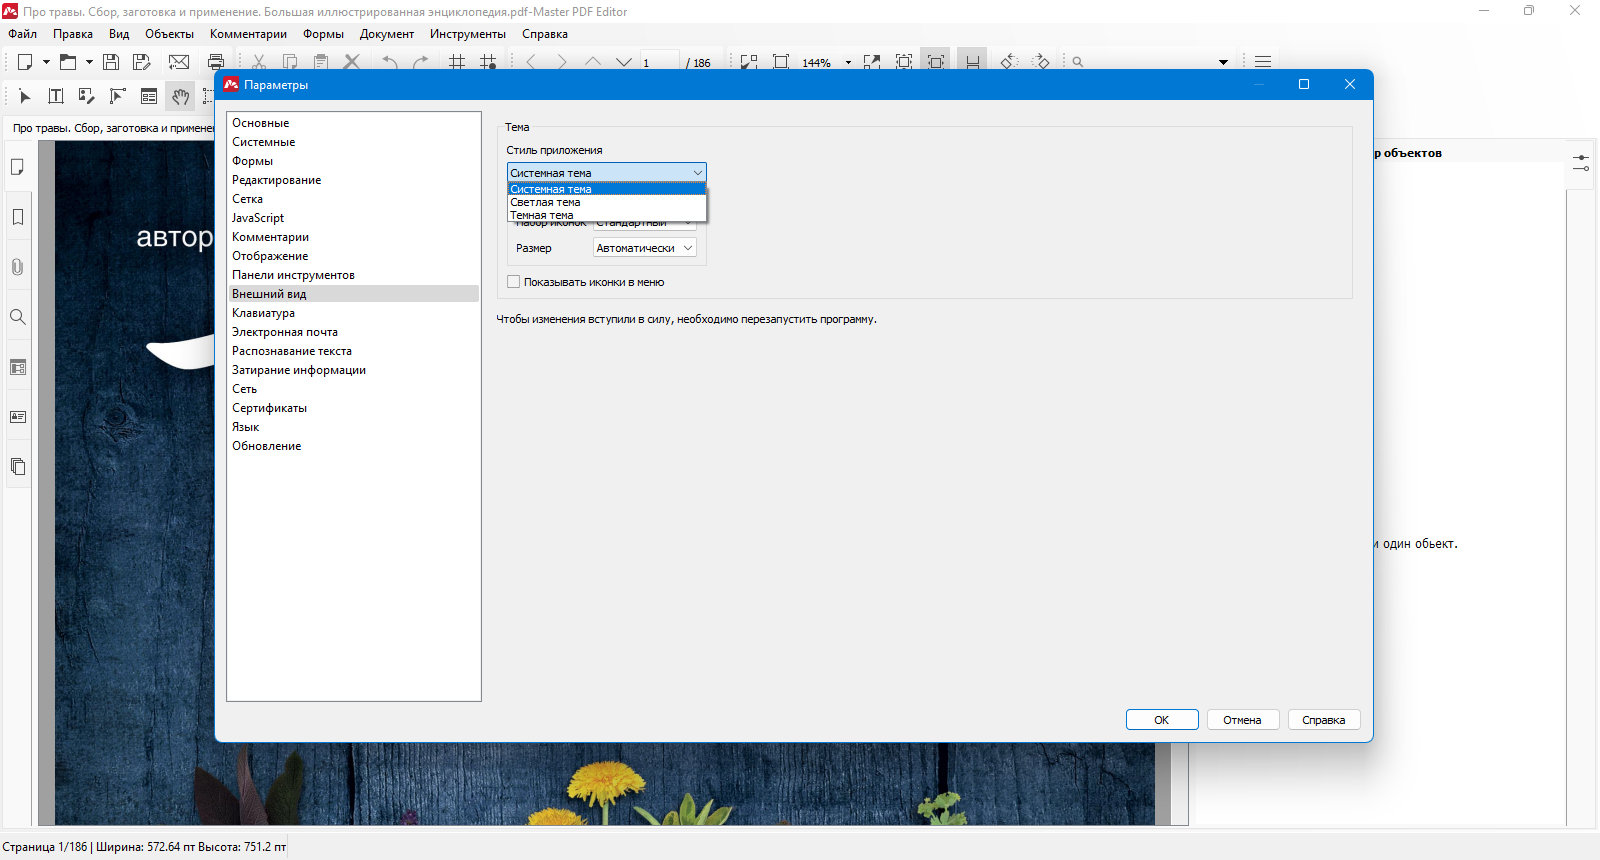Open the Размер Автоматически dropdown

click(x=645, y=248)
